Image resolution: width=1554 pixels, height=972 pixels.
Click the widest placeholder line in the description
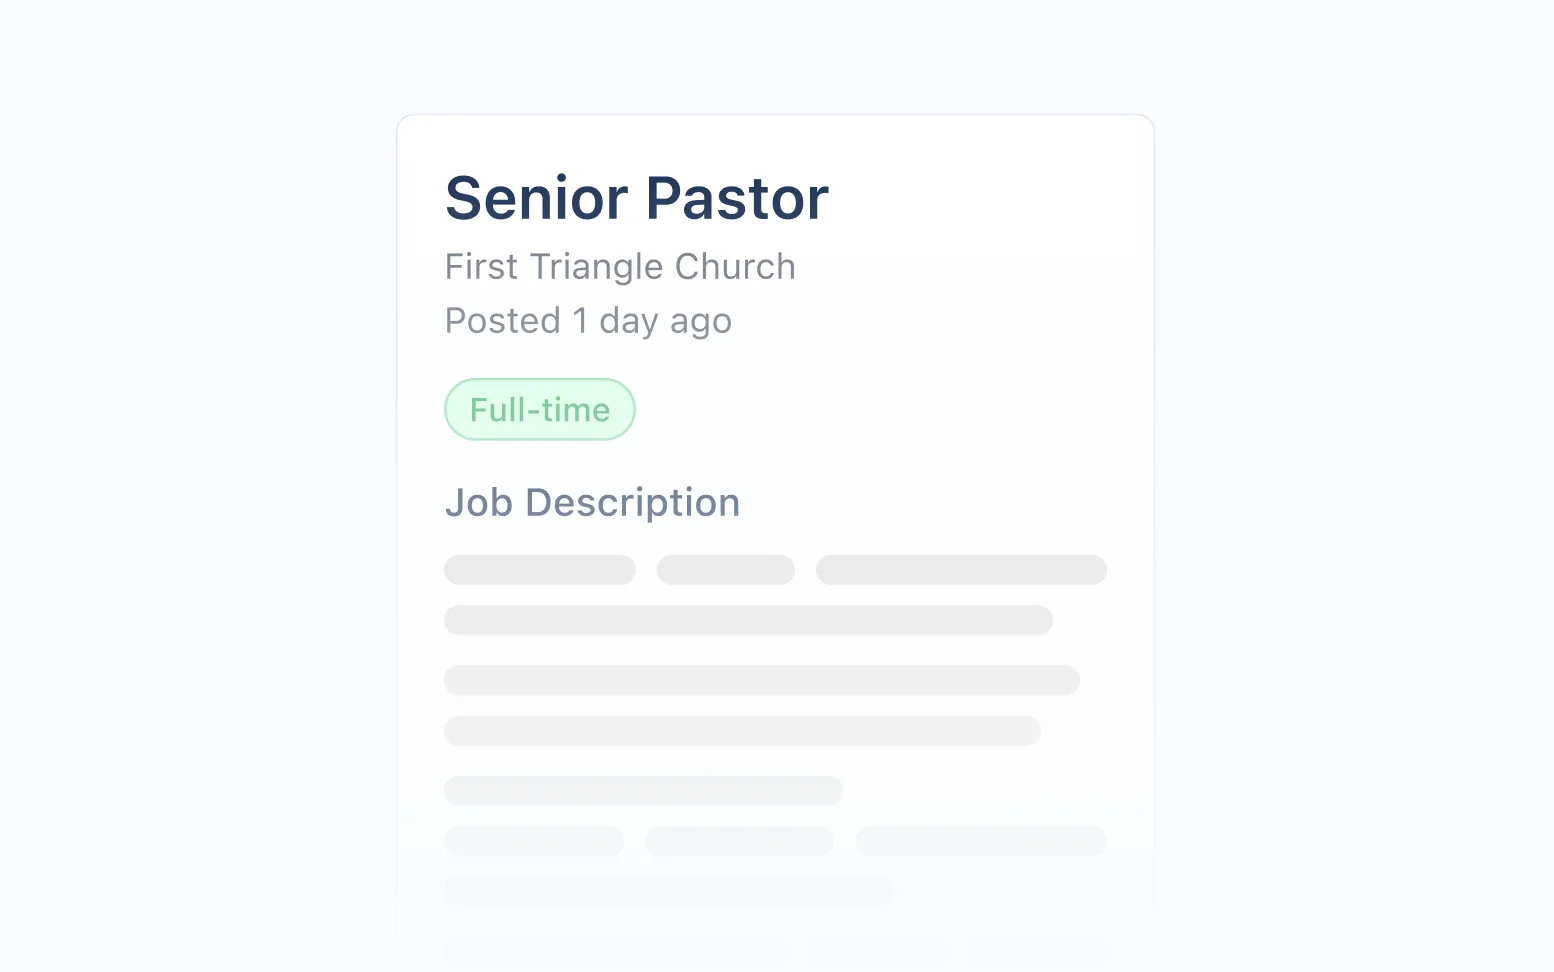761,680
